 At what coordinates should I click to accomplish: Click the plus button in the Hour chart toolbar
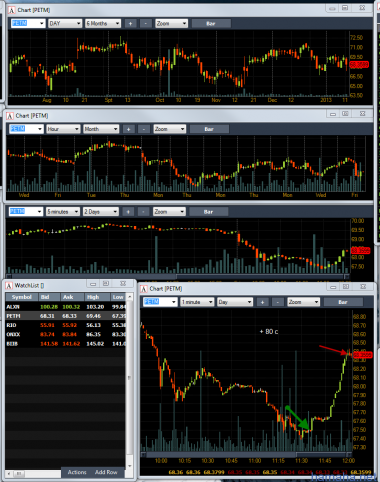[x=128, y=129]
